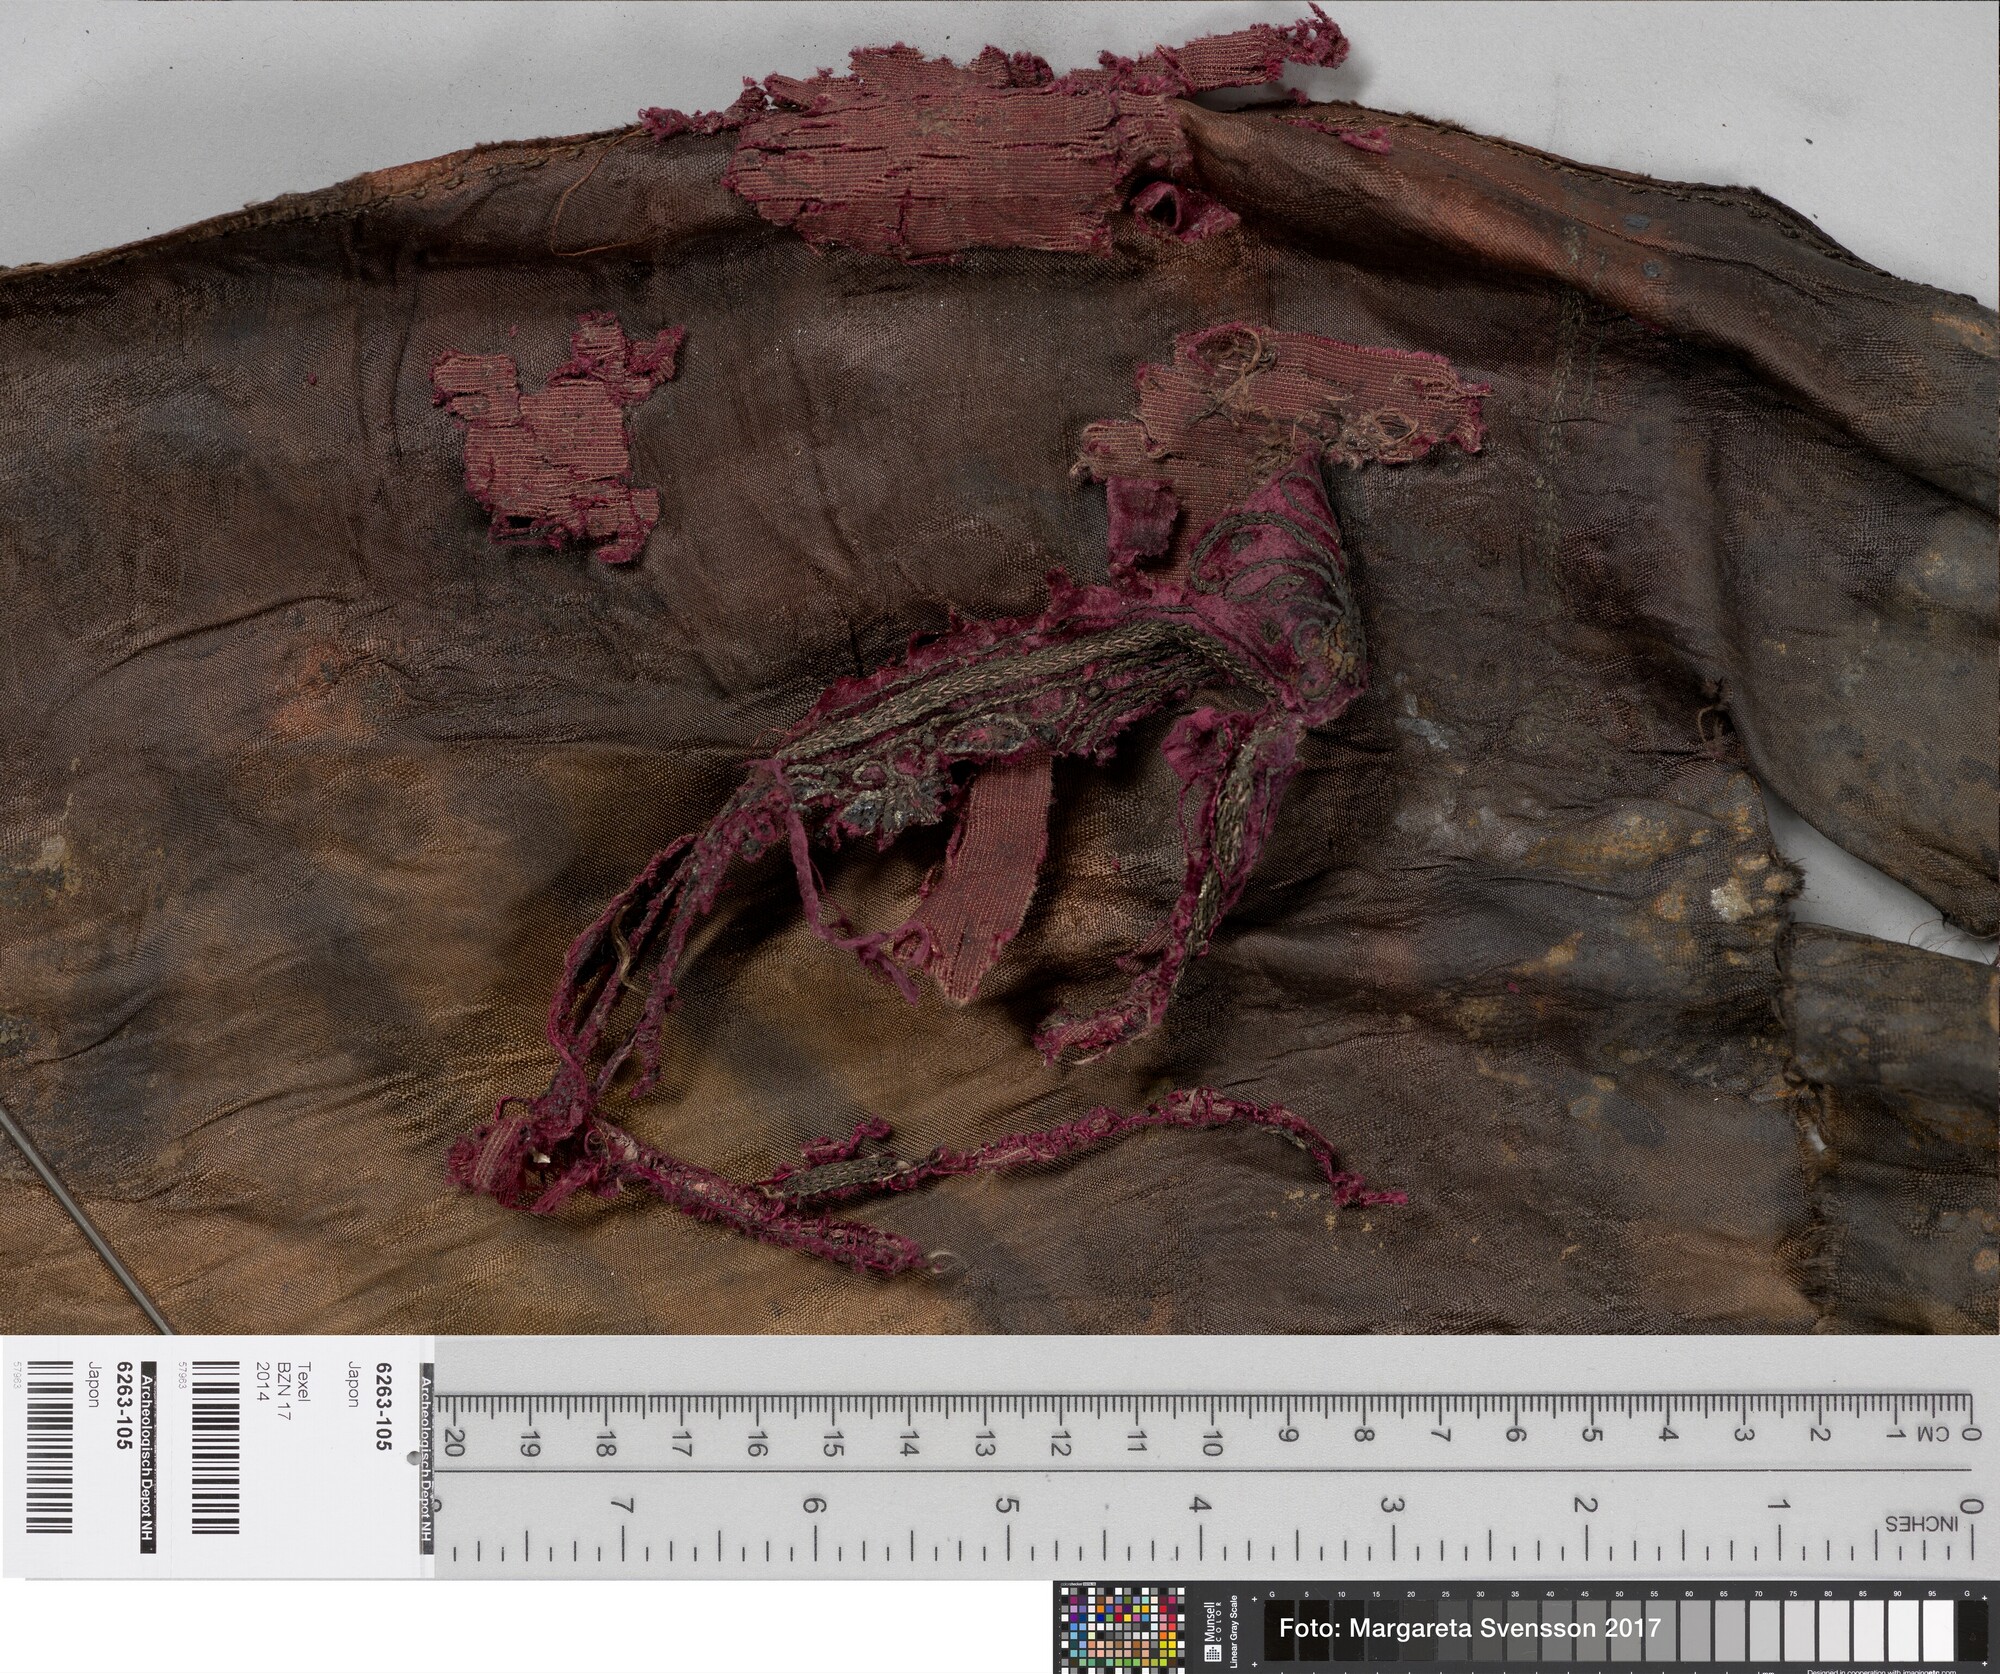Click the 20 CM mark on ruler
This screenshot has width=2000, height=1674.
click(x=453, y=1444)
